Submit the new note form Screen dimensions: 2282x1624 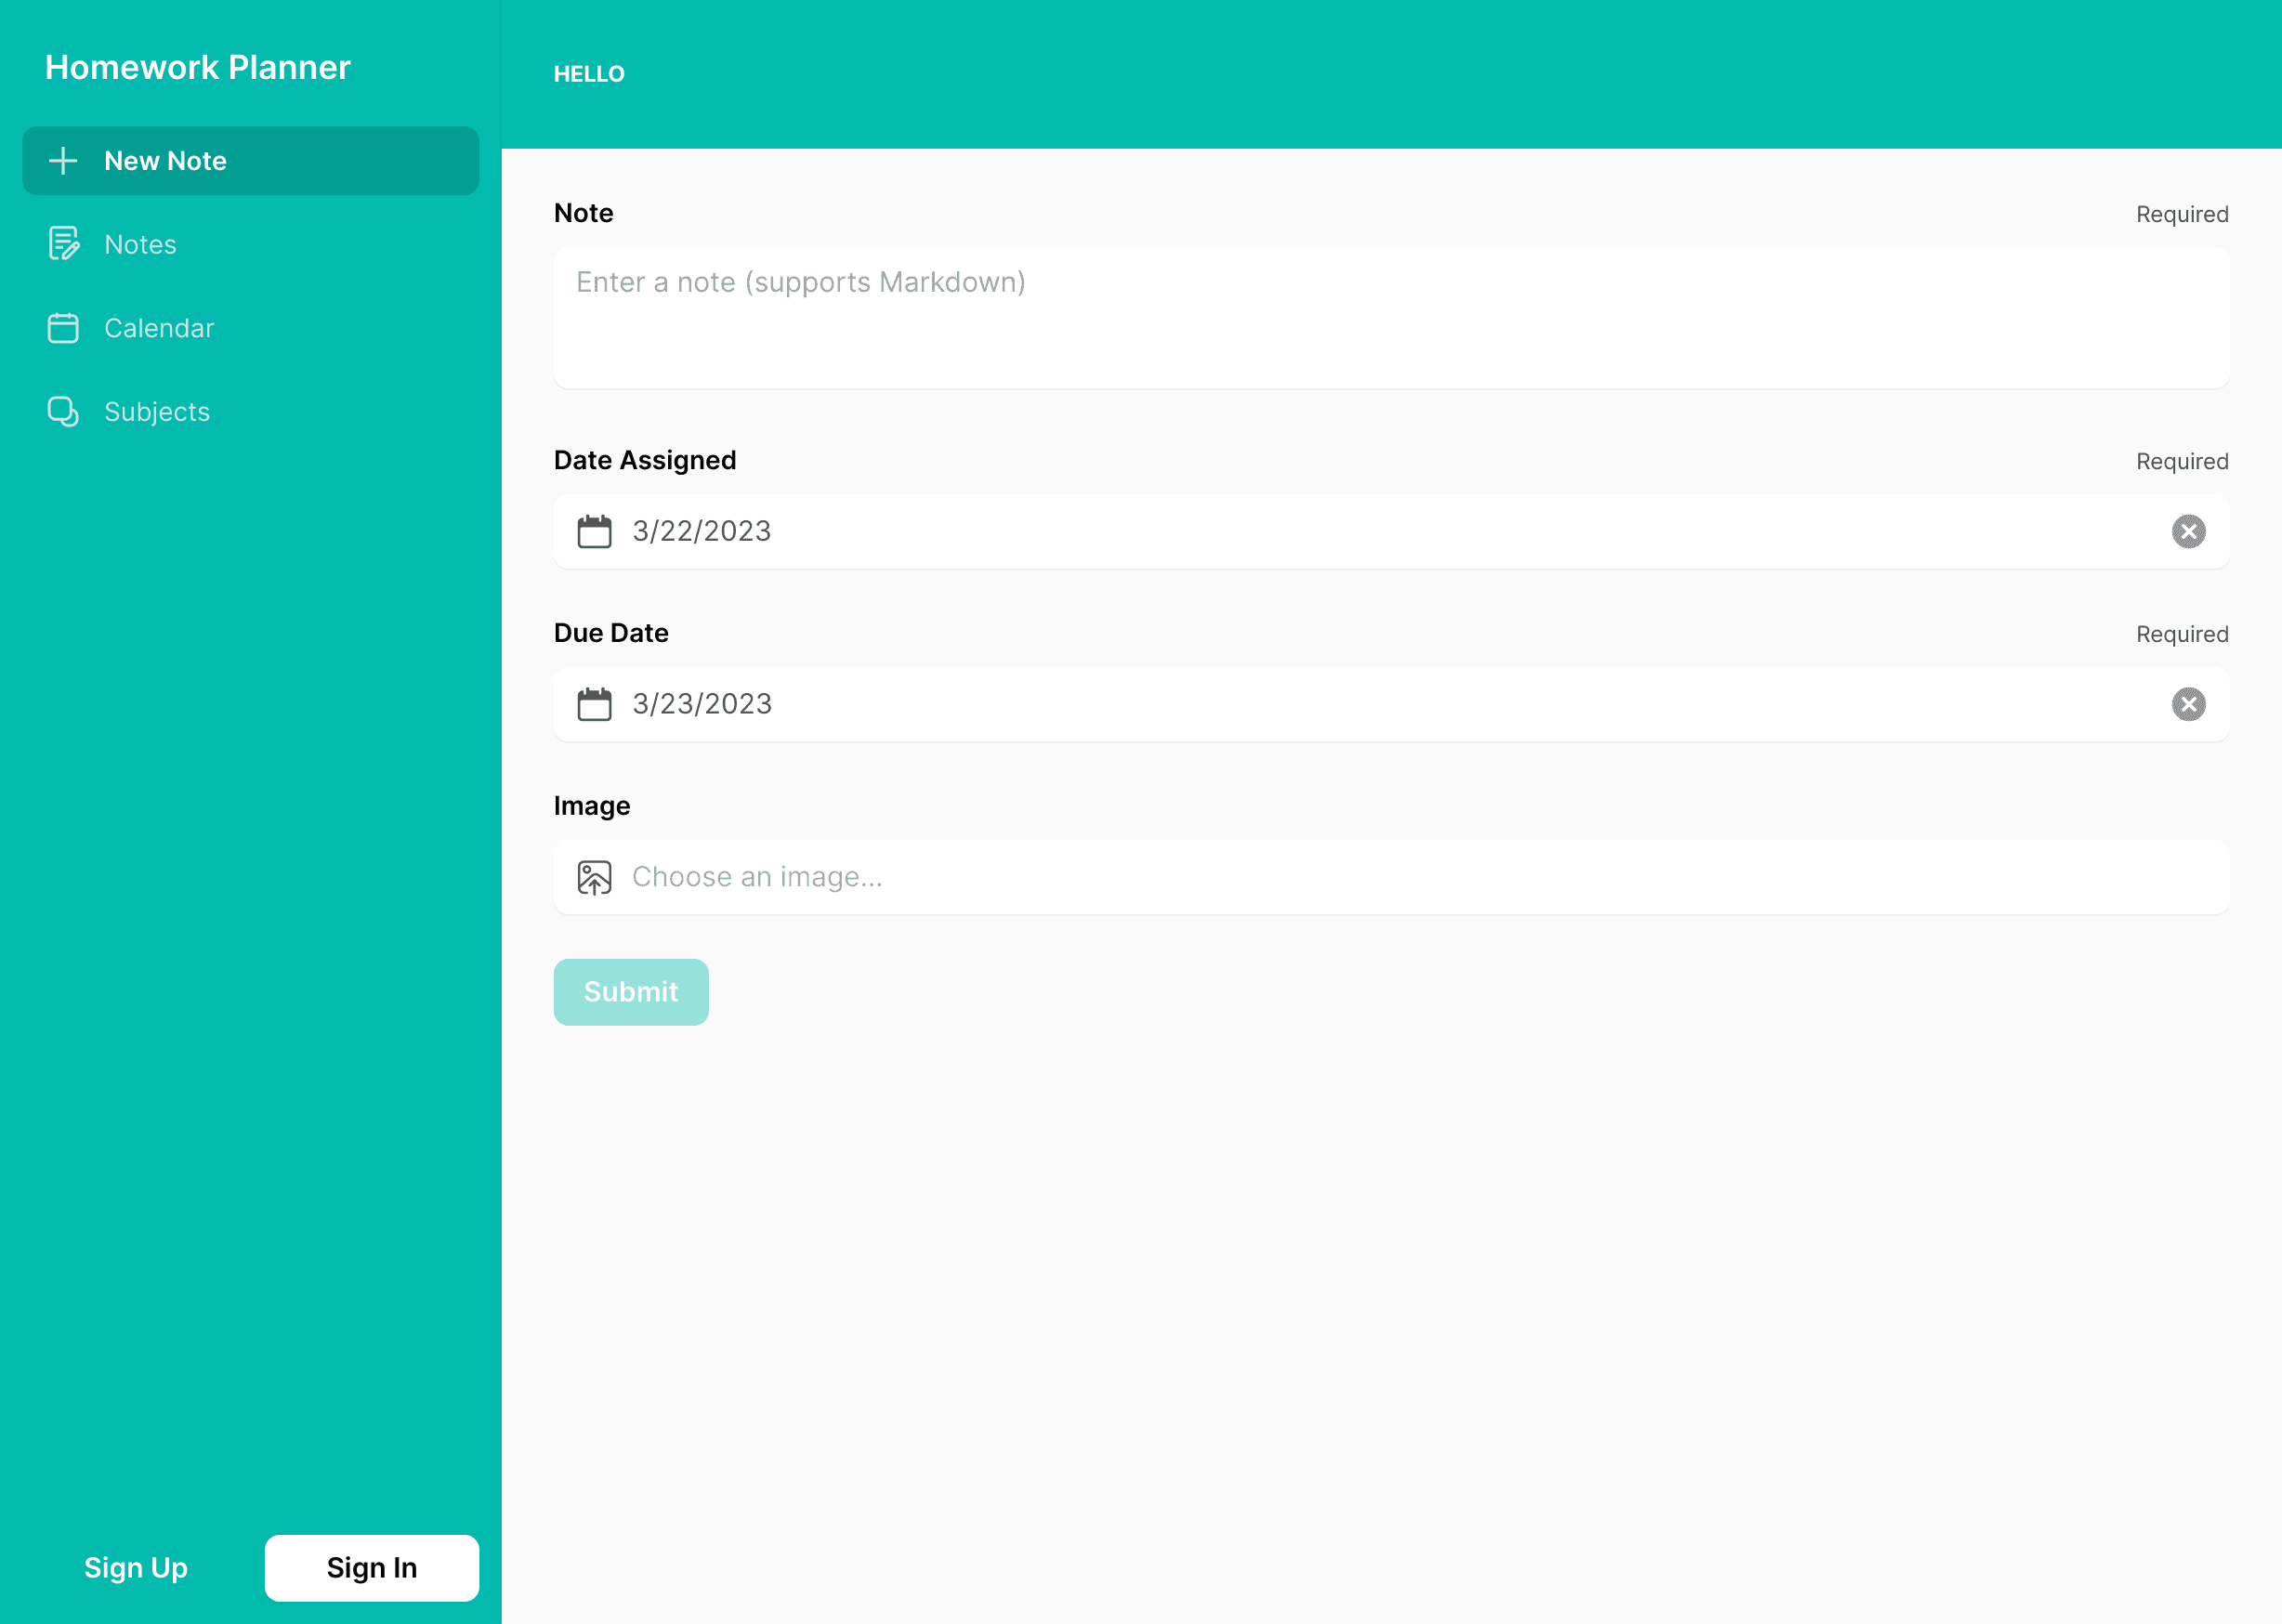tap(631, 991)
